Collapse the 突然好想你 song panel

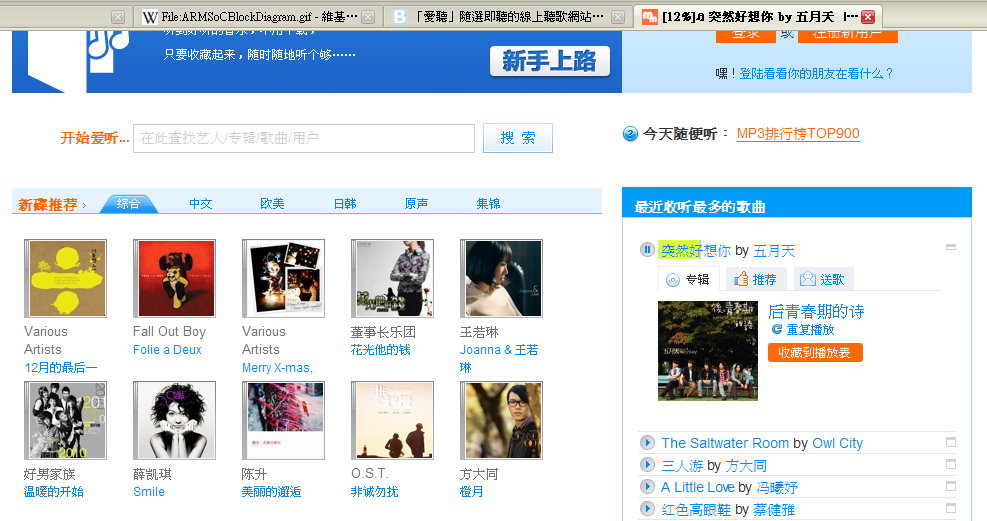(x=951, y=247)
